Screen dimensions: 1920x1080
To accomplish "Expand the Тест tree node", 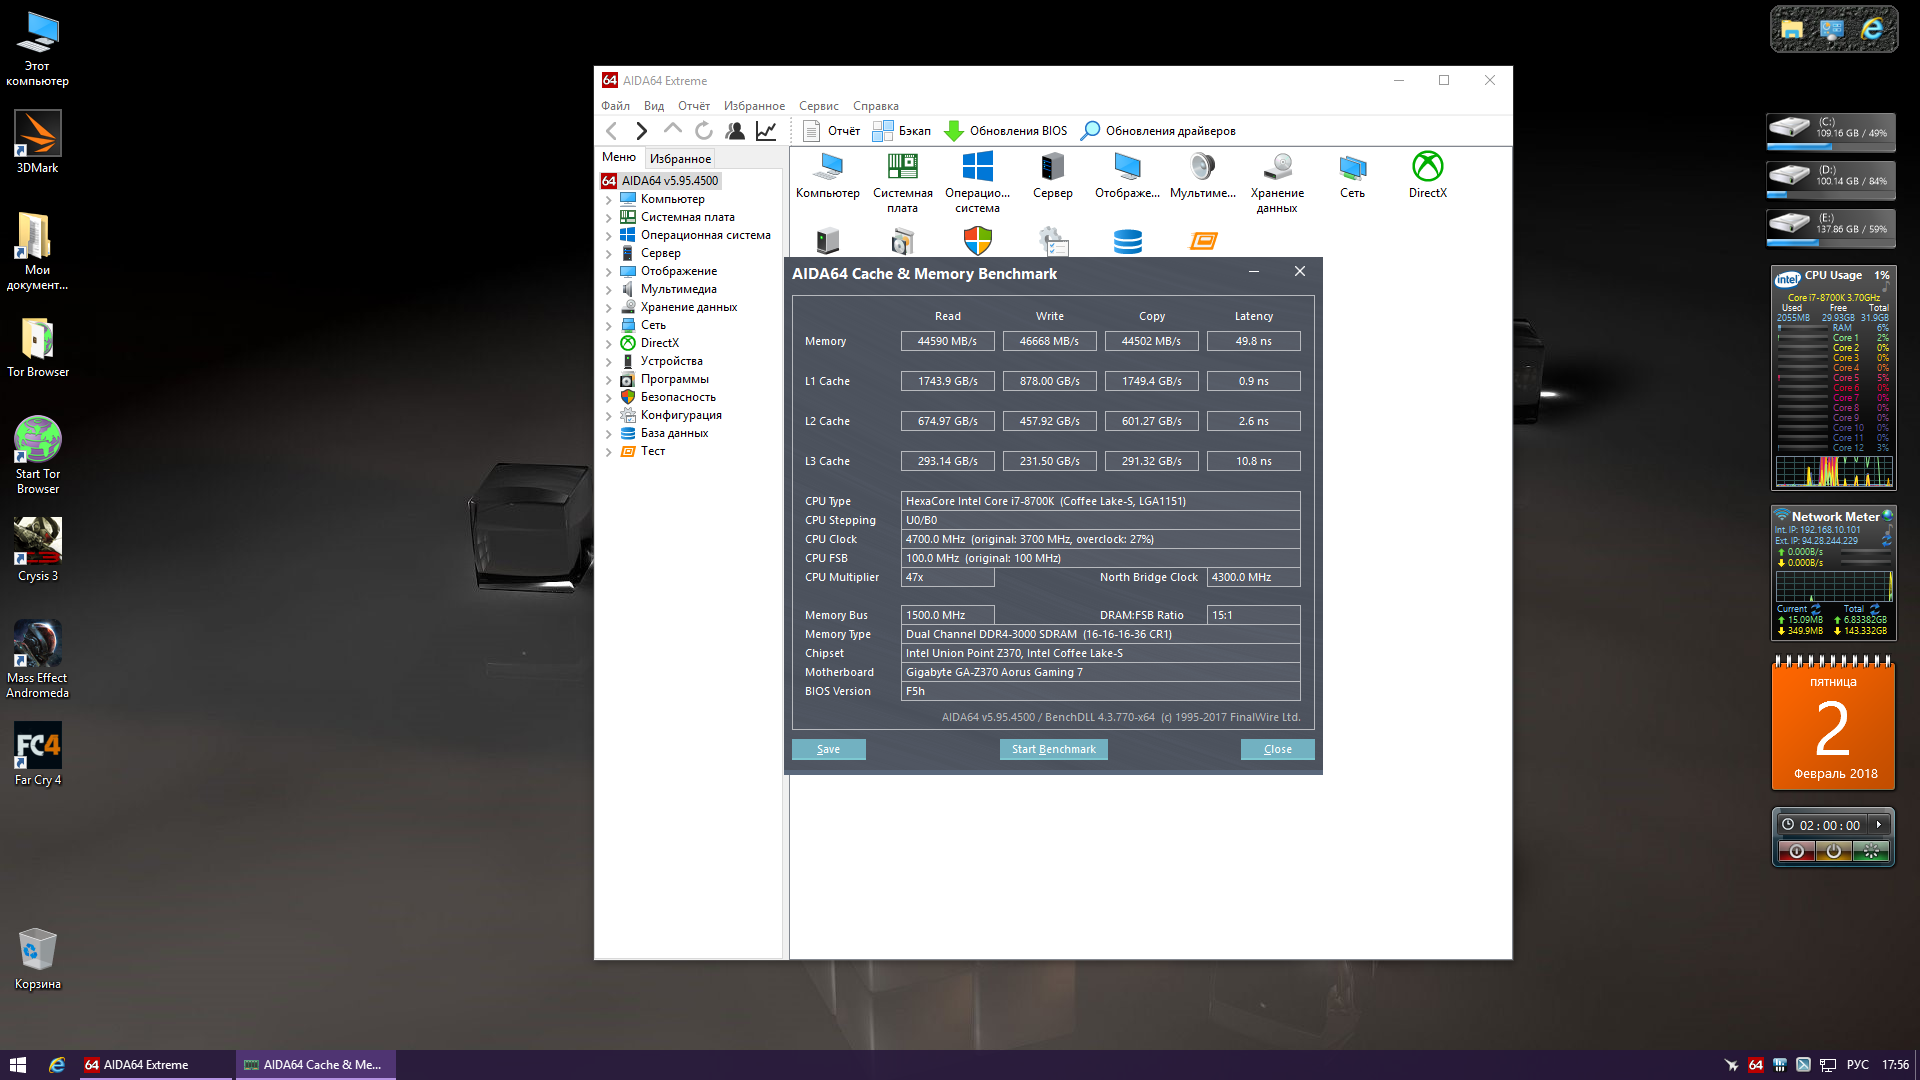I will click(x=608, y=452).
